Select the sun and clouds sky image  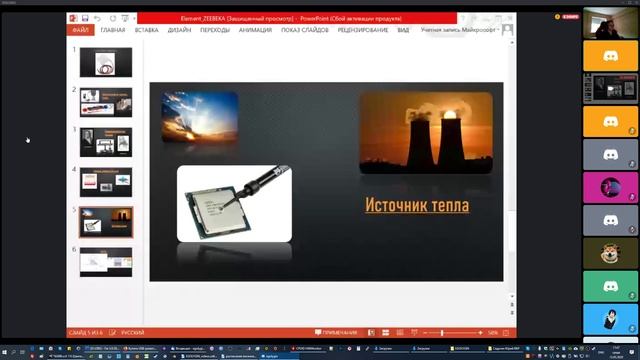tap(200, 117)
